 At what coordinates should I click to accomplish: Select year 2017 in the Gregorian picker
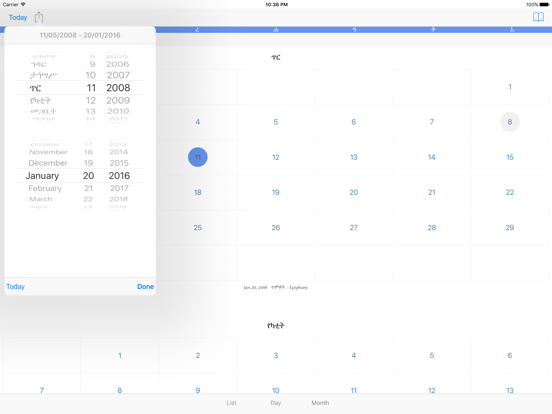tap(119, 188)
